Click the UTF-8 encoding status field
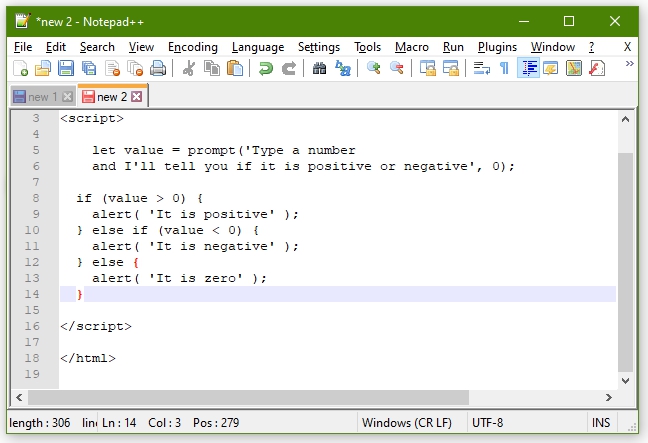Screen dimensions: 648x443 (x=488, y=423)
